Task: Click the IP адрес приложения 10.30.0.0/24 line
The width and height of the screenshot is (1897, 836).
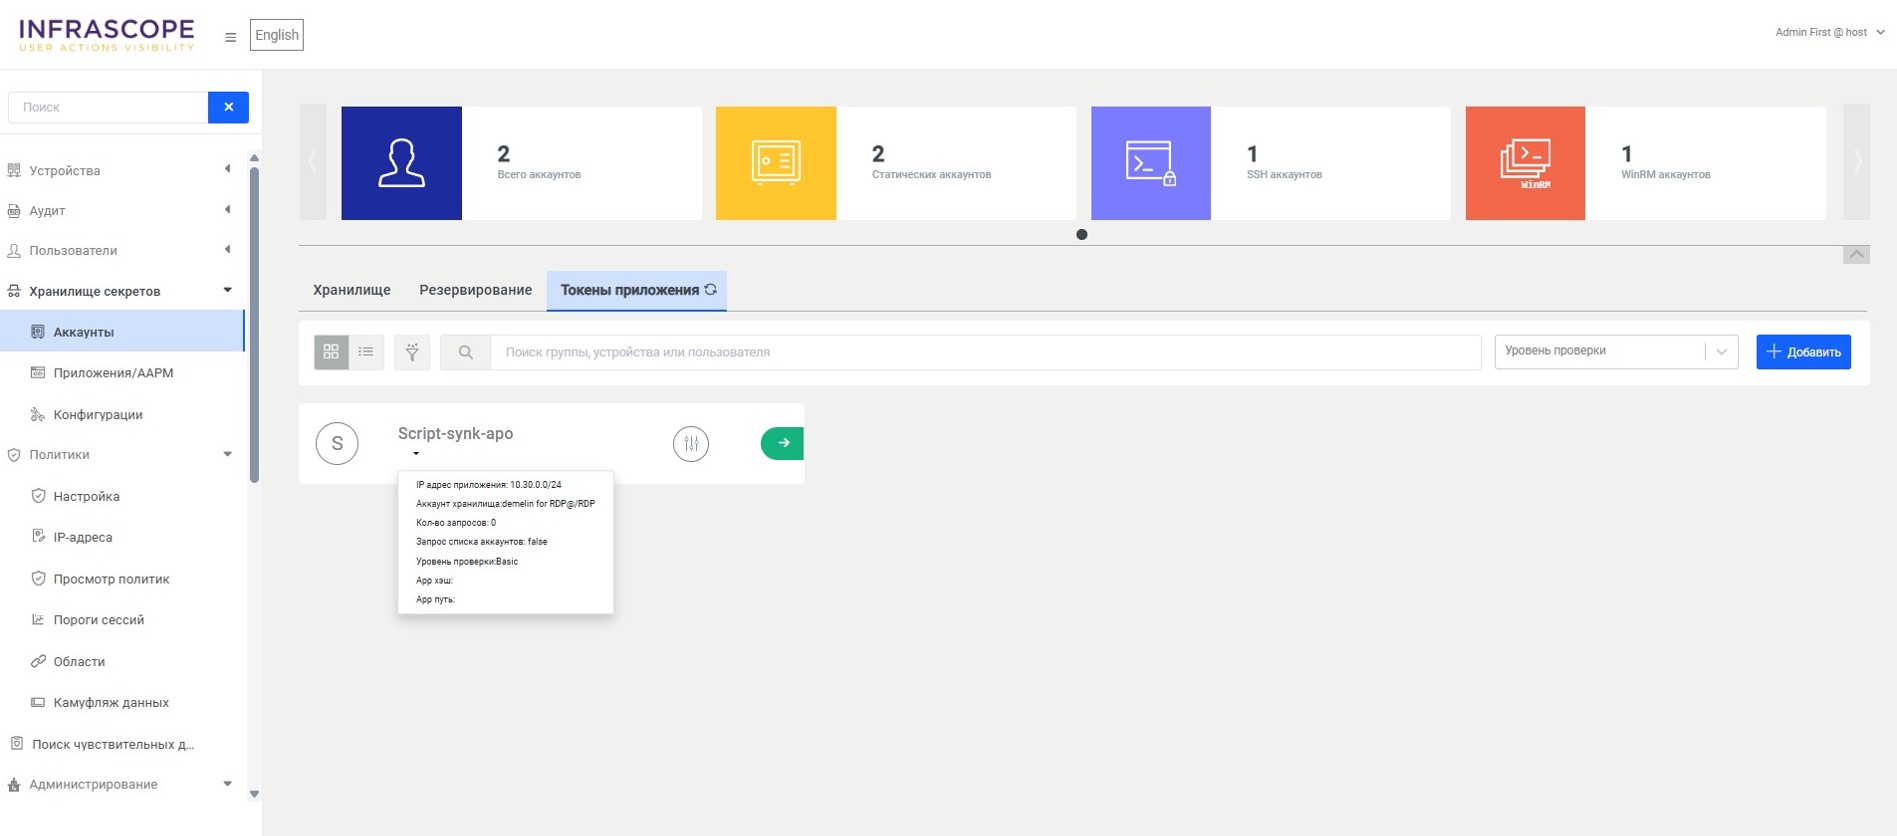Action: [x=489, y=485]
